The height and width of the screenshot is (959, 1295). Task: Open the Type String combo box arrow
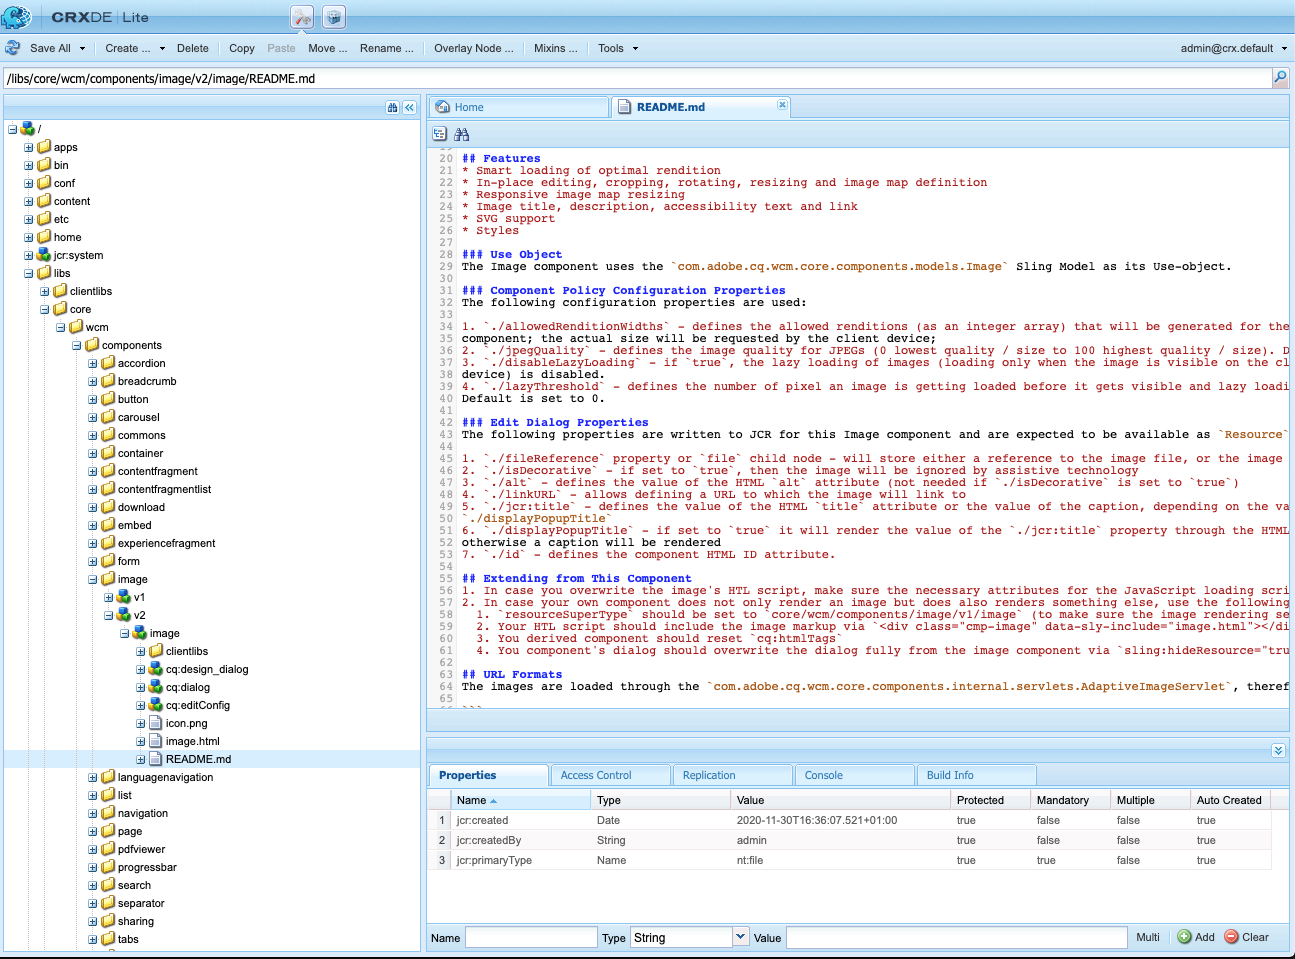tap(741, 937)
